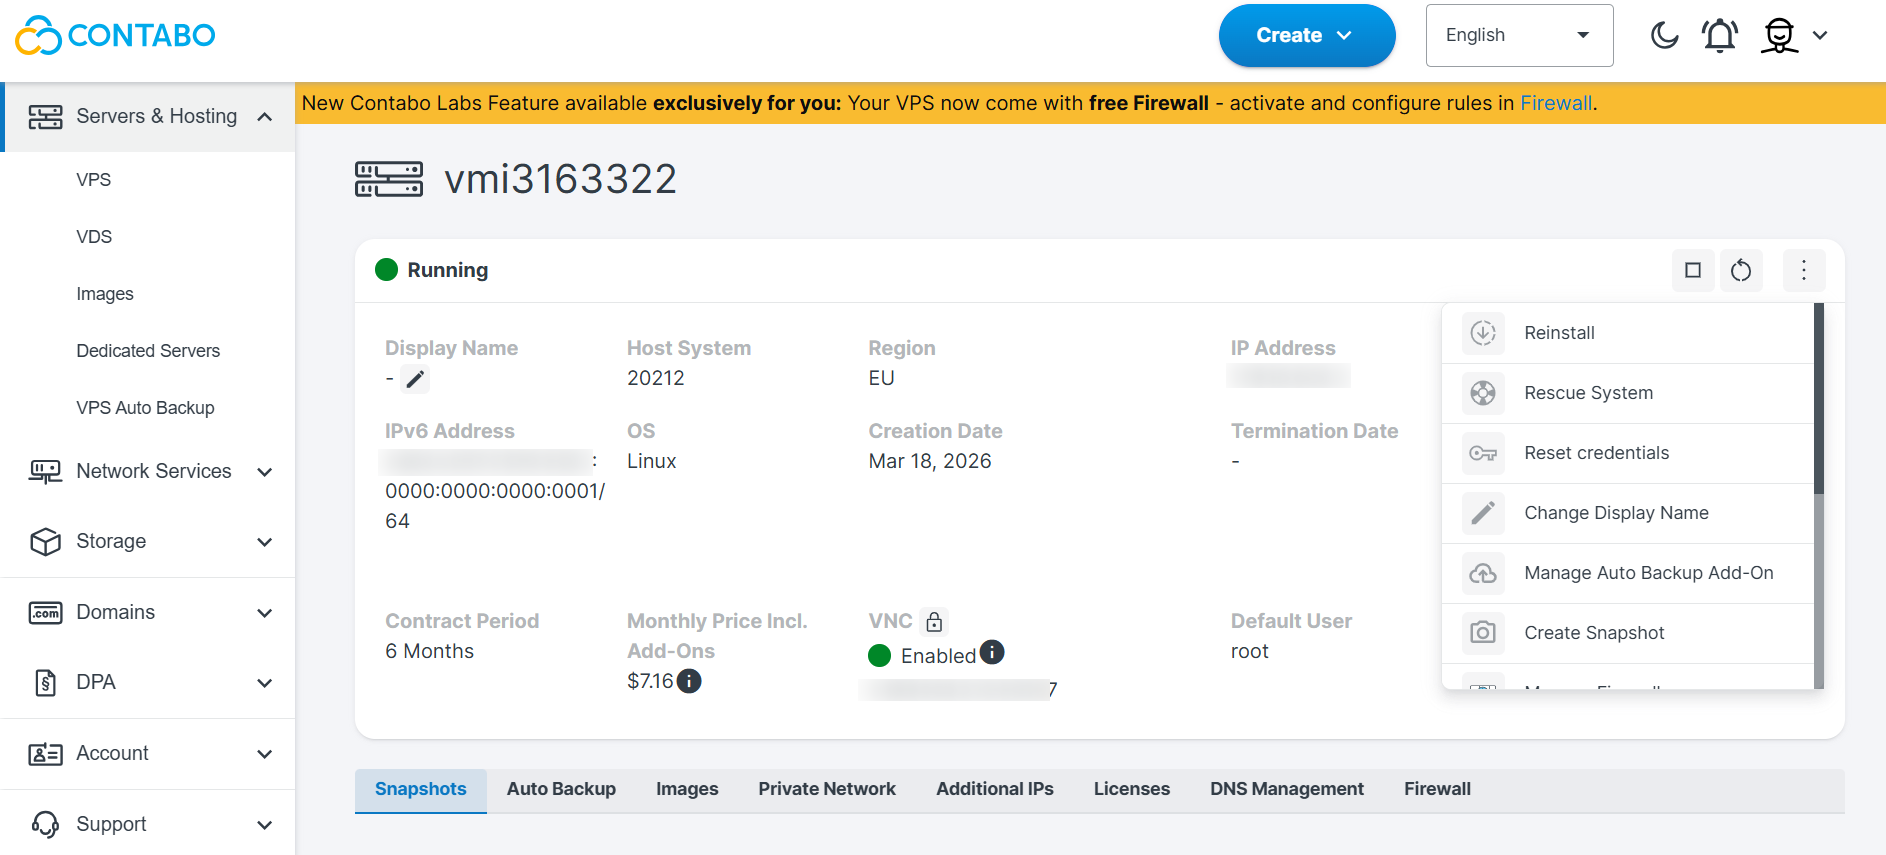This screenshot has height=855, width=1886.
Task: Expand the Network Services section
Action: point(265,472)
